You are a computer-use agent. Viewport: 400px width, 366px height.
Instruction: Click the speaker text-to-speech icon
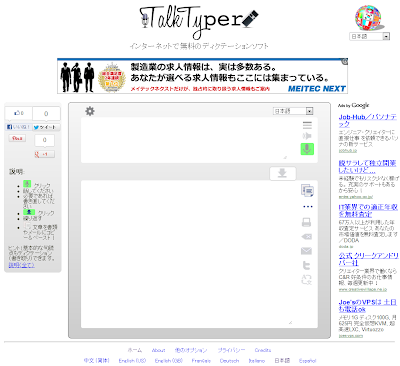307,136
